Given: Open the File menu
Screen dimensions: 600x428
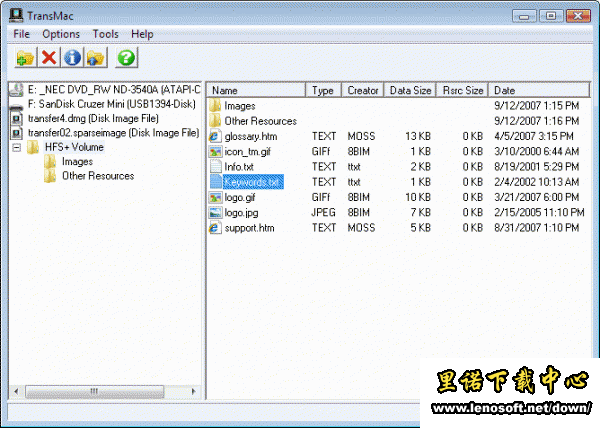Looking at the screenshot, I should pos(21,34).
